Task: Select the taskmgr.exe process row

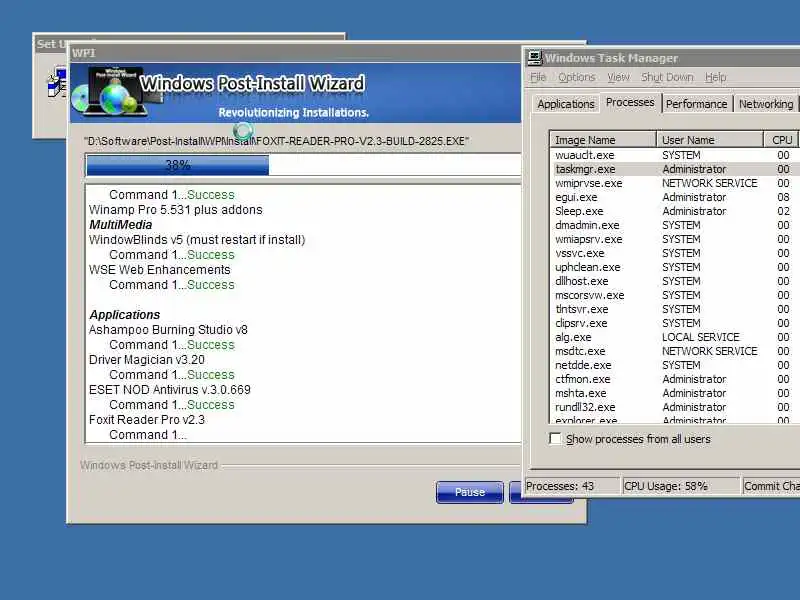Action: [673, 169]
